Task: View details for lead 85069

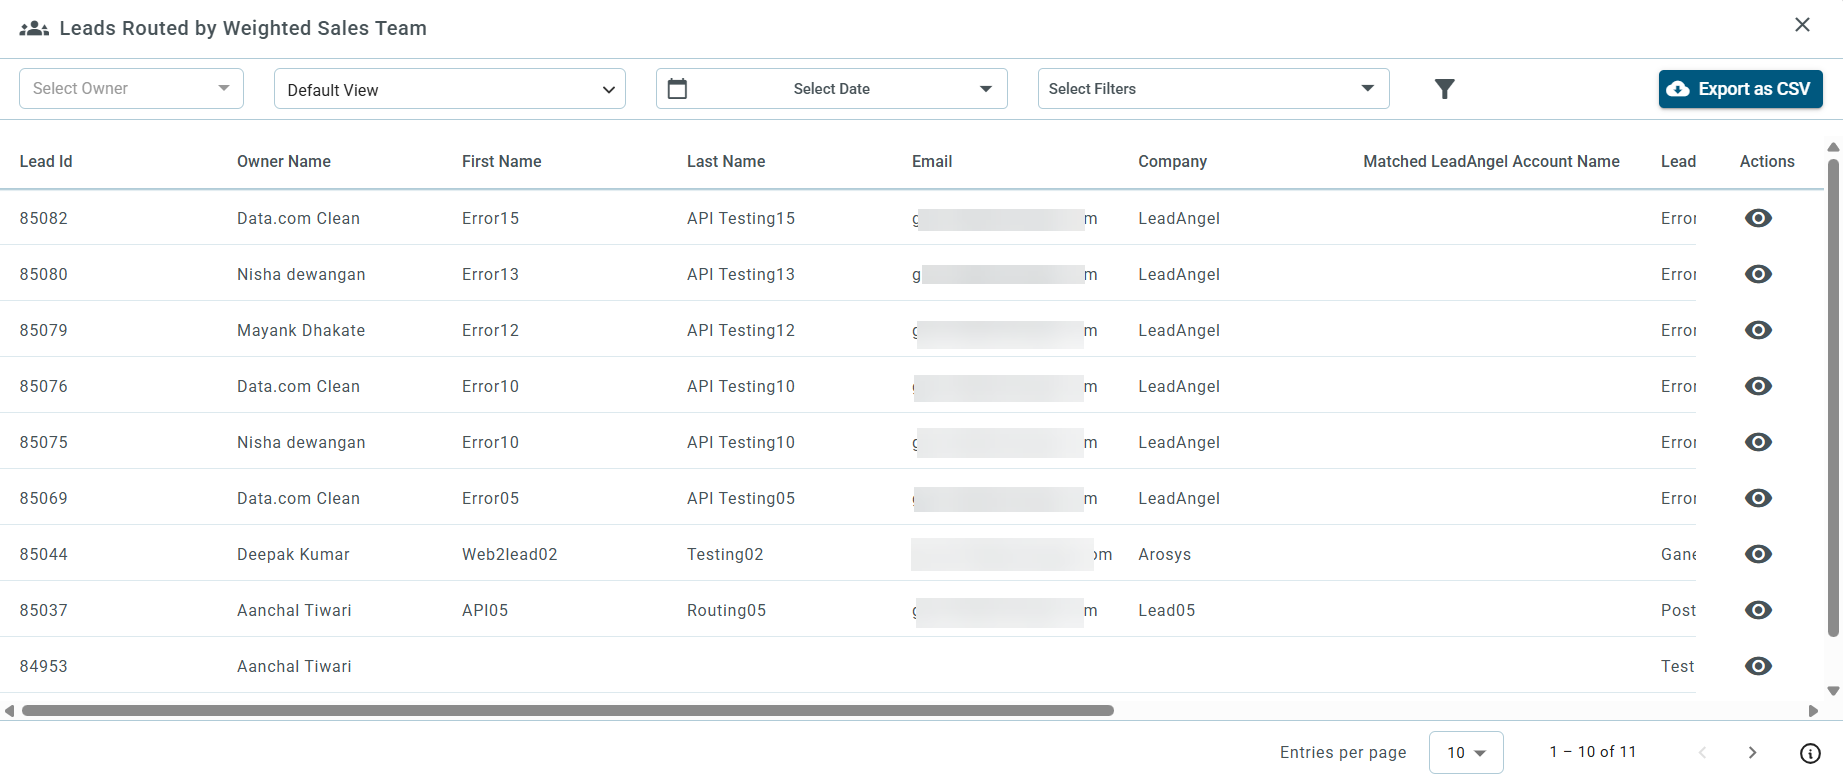Action: (x=1758, y=498)
